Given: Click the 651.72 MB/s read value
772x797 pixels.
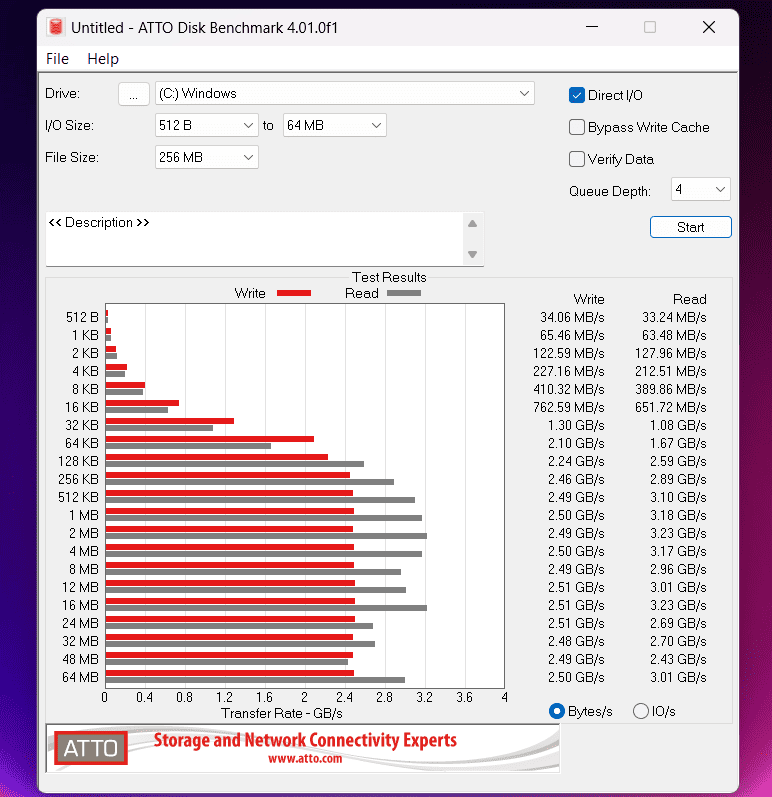Looking at the screenshot, I should (x=671, y=407).
